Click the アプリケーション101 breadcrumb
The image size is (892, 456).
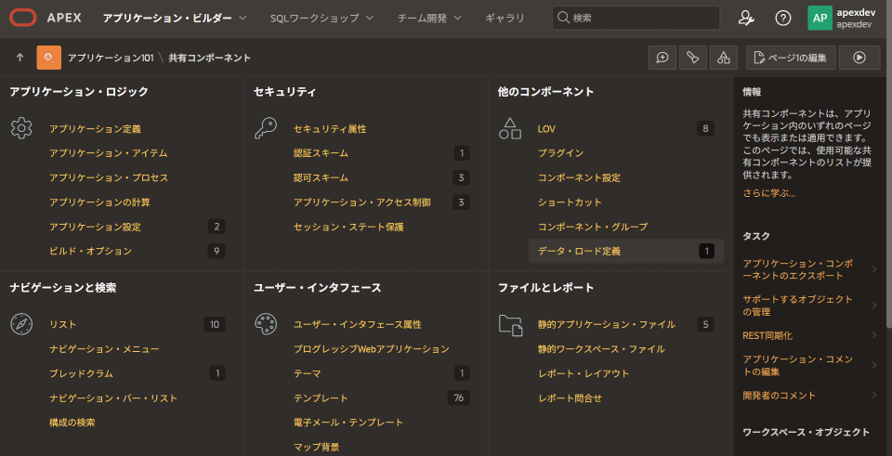[x=110, y=57]
